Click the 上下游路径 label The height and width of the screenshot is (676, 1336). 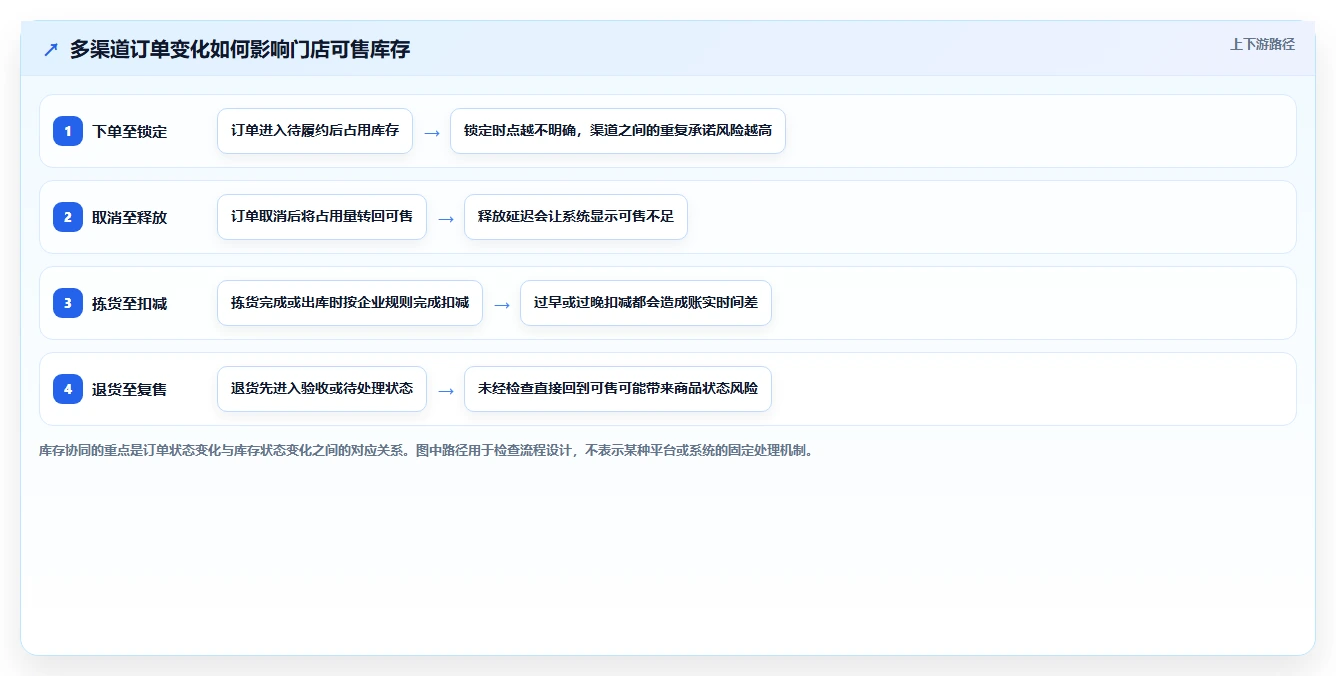1262,44
